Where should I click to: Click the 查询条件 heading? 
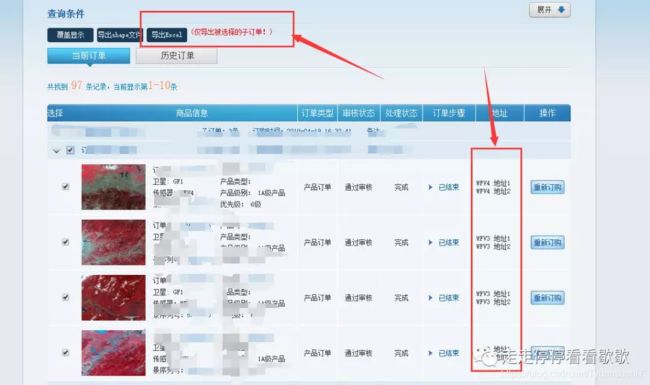pos(66,14)
